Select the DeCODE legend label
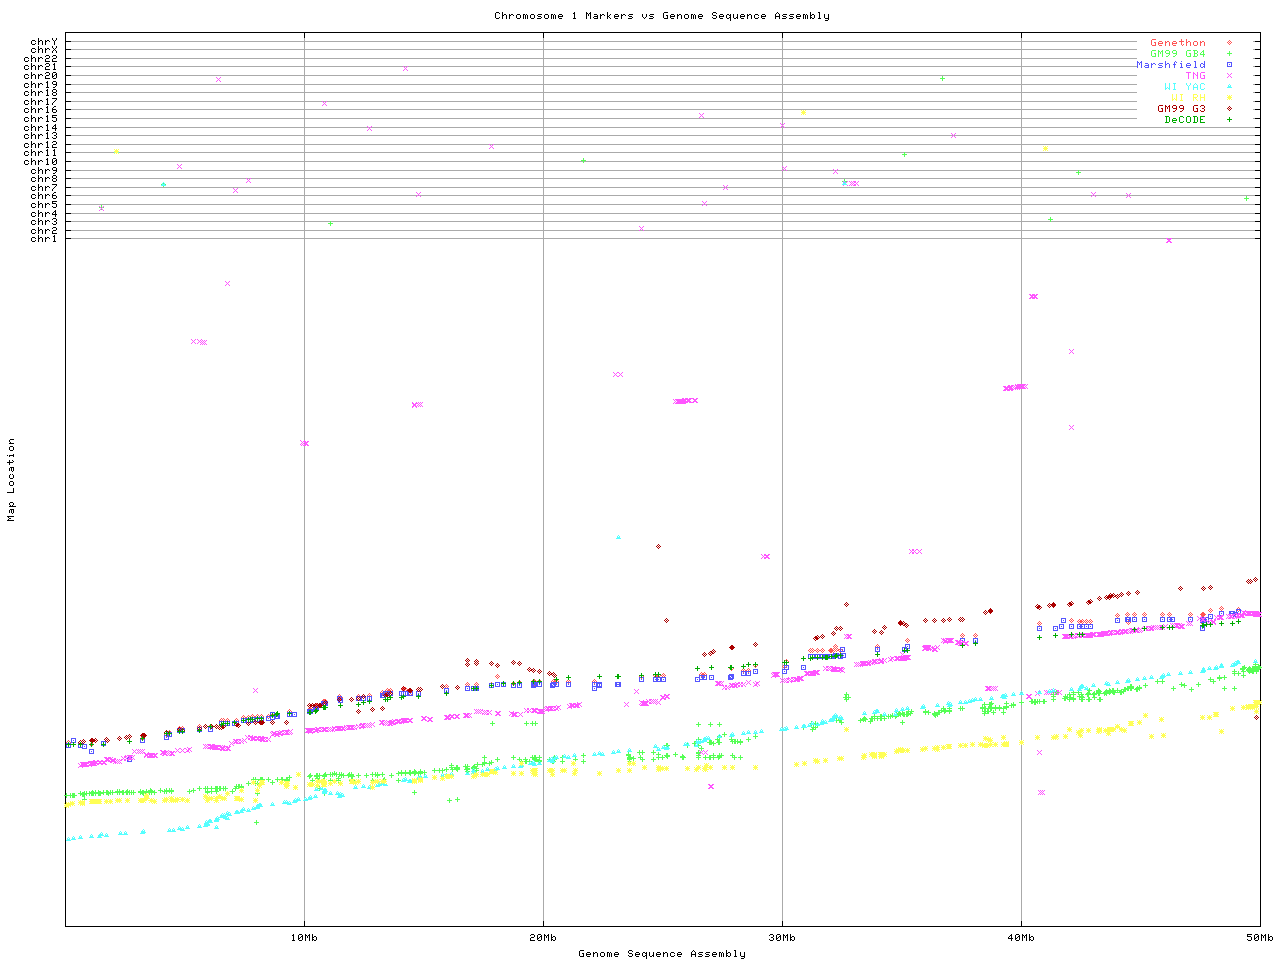This screenshot has height=960, width=1280. click(1185, 120)
